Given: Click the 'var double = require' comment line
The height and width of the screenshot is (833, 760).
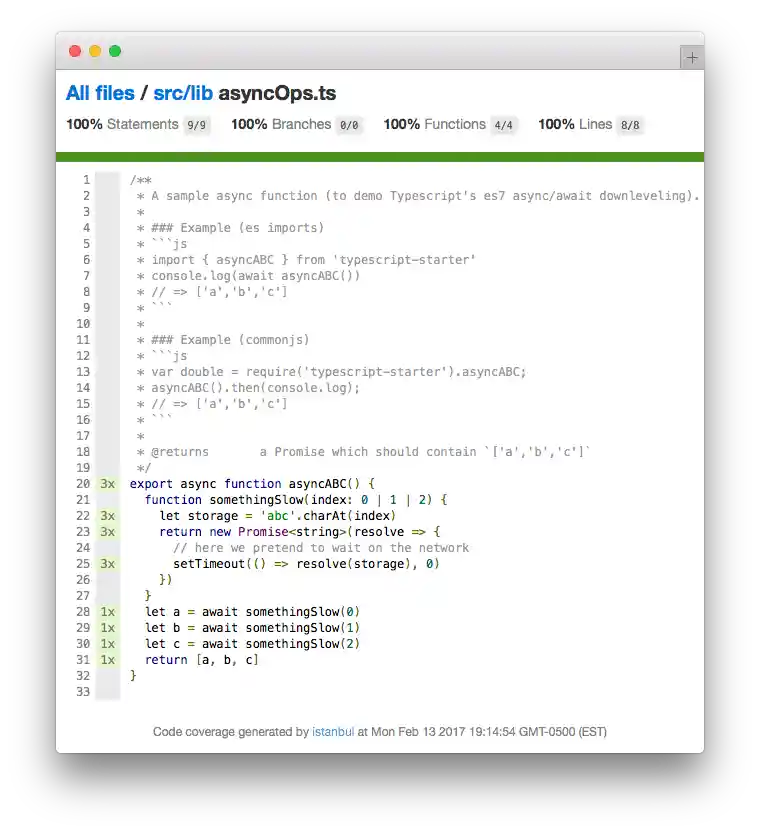Looking at the screenshot, I should (331, 372).
